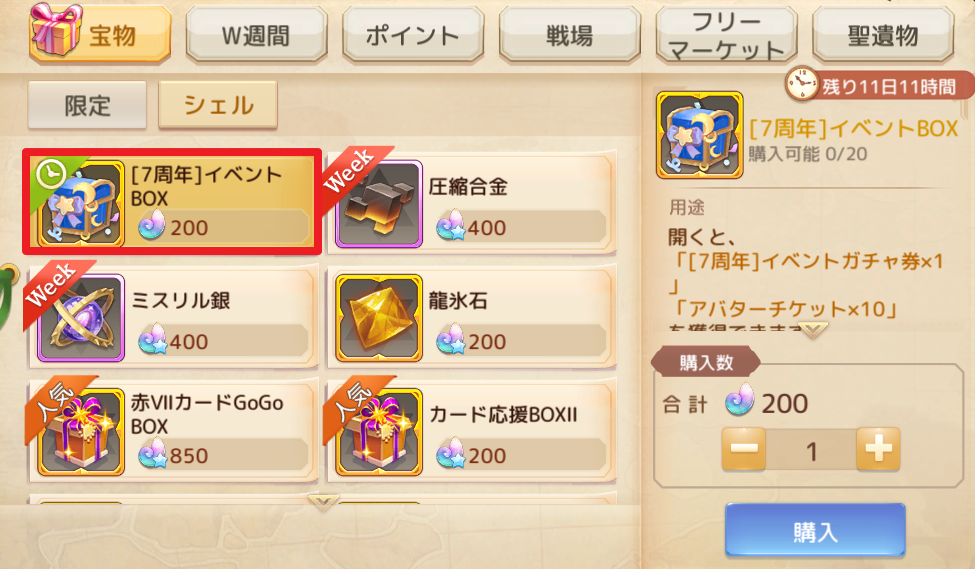Select the 赤VIIカードGoGo BOX gift icon
This screenshot has width=975, height=569.
pyautogui.click(x=81, y=432)
